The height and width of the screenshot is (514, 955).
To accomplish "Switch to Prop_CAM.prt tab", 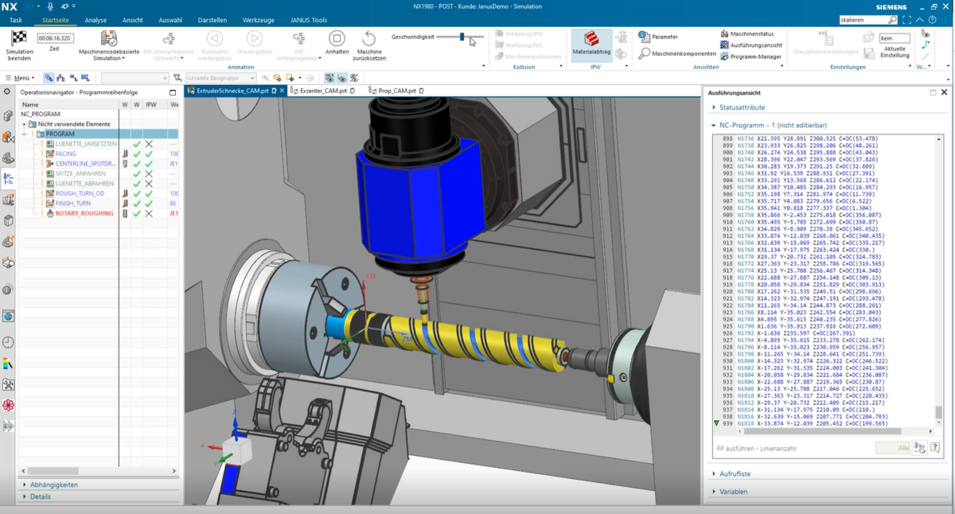I will tap(396, 91).
